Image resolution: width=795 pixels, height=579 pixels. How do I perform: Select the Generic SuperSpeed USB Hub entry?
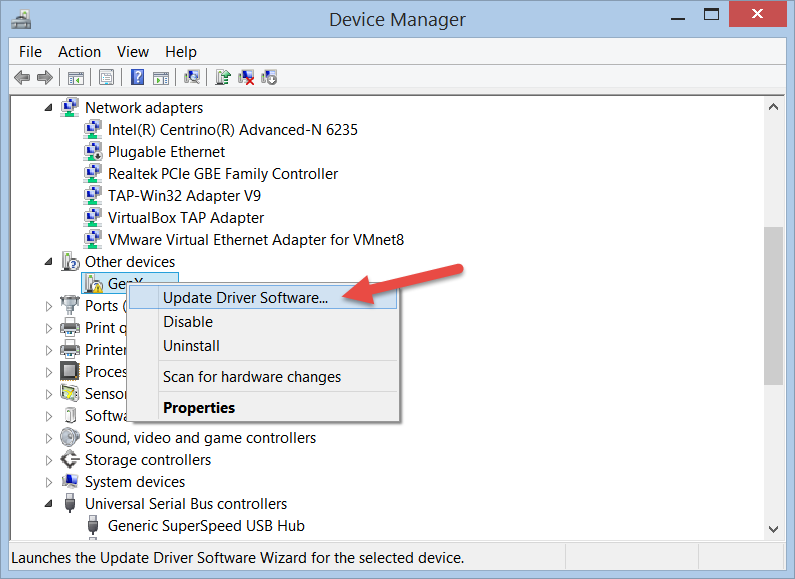(x=206, y=526)
